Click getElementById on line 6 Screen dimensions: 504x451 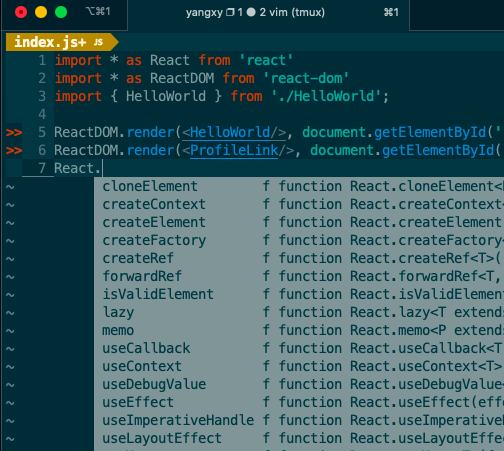tap(438, 151)
